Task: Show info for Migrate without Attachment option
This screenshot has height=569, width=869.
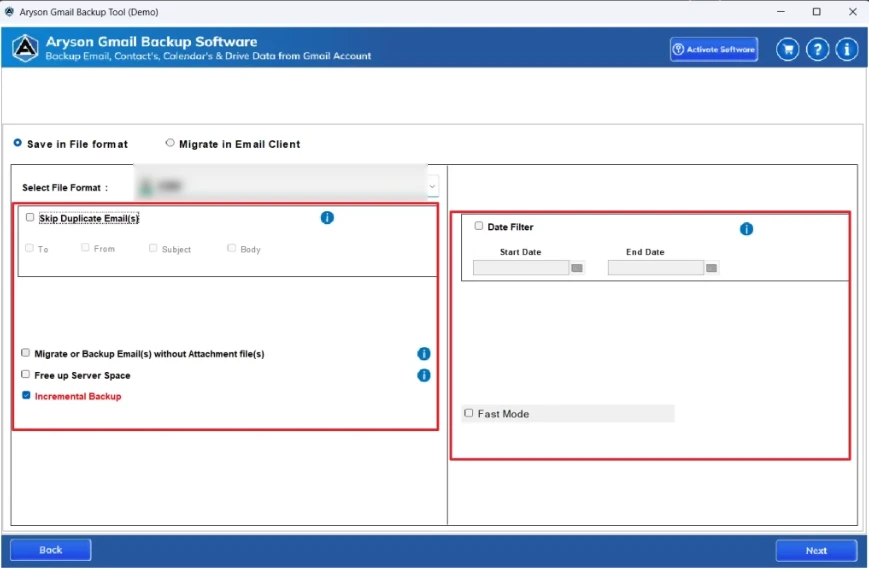Action: pyautogui.click(x=423, y=353)
